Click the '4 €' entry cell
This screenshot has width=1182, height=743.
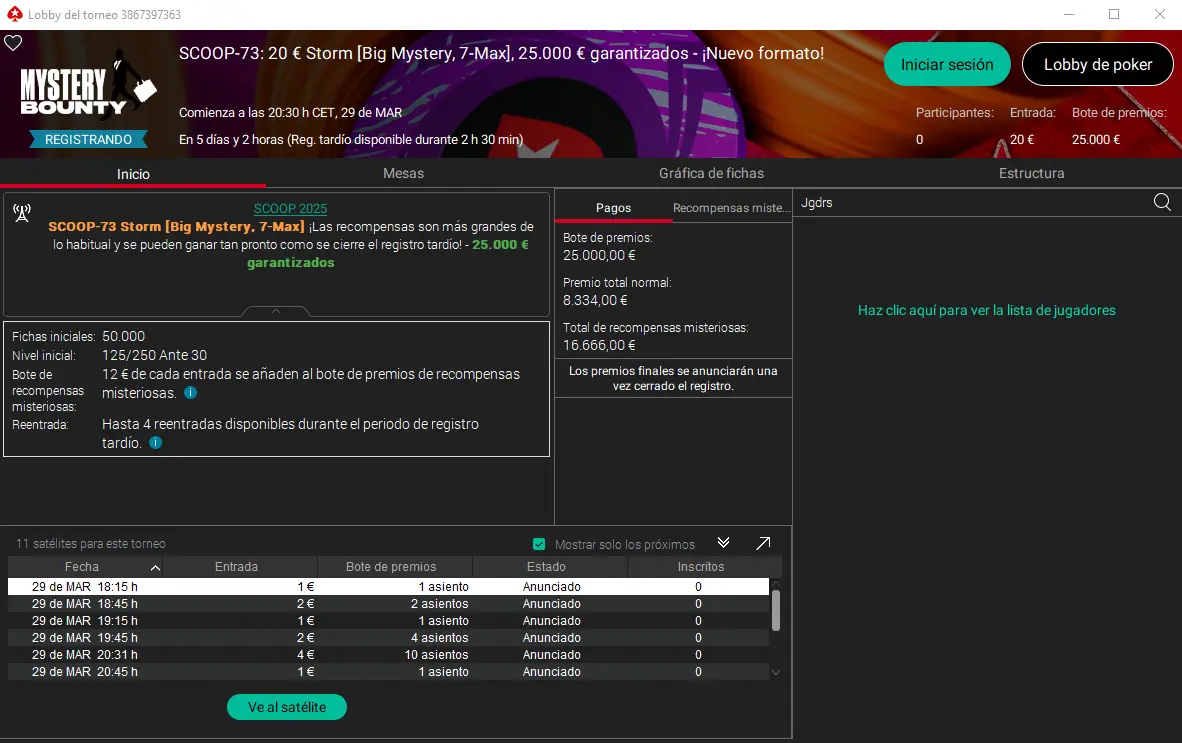pyautogui.click(x=305, y=655)
